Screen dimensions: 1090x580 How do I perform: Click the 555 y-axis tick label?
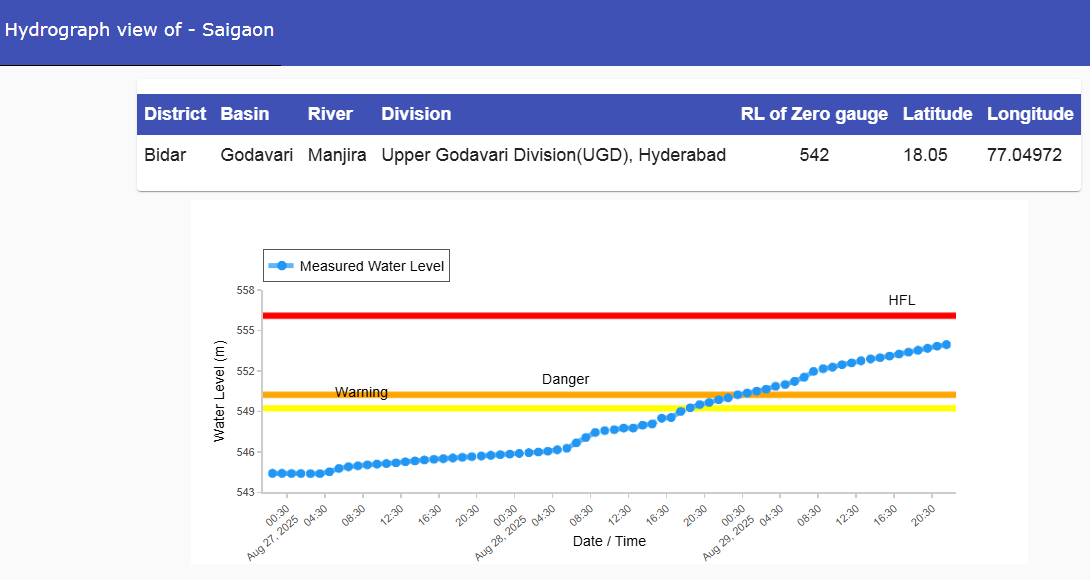click(x=245, y=330)
